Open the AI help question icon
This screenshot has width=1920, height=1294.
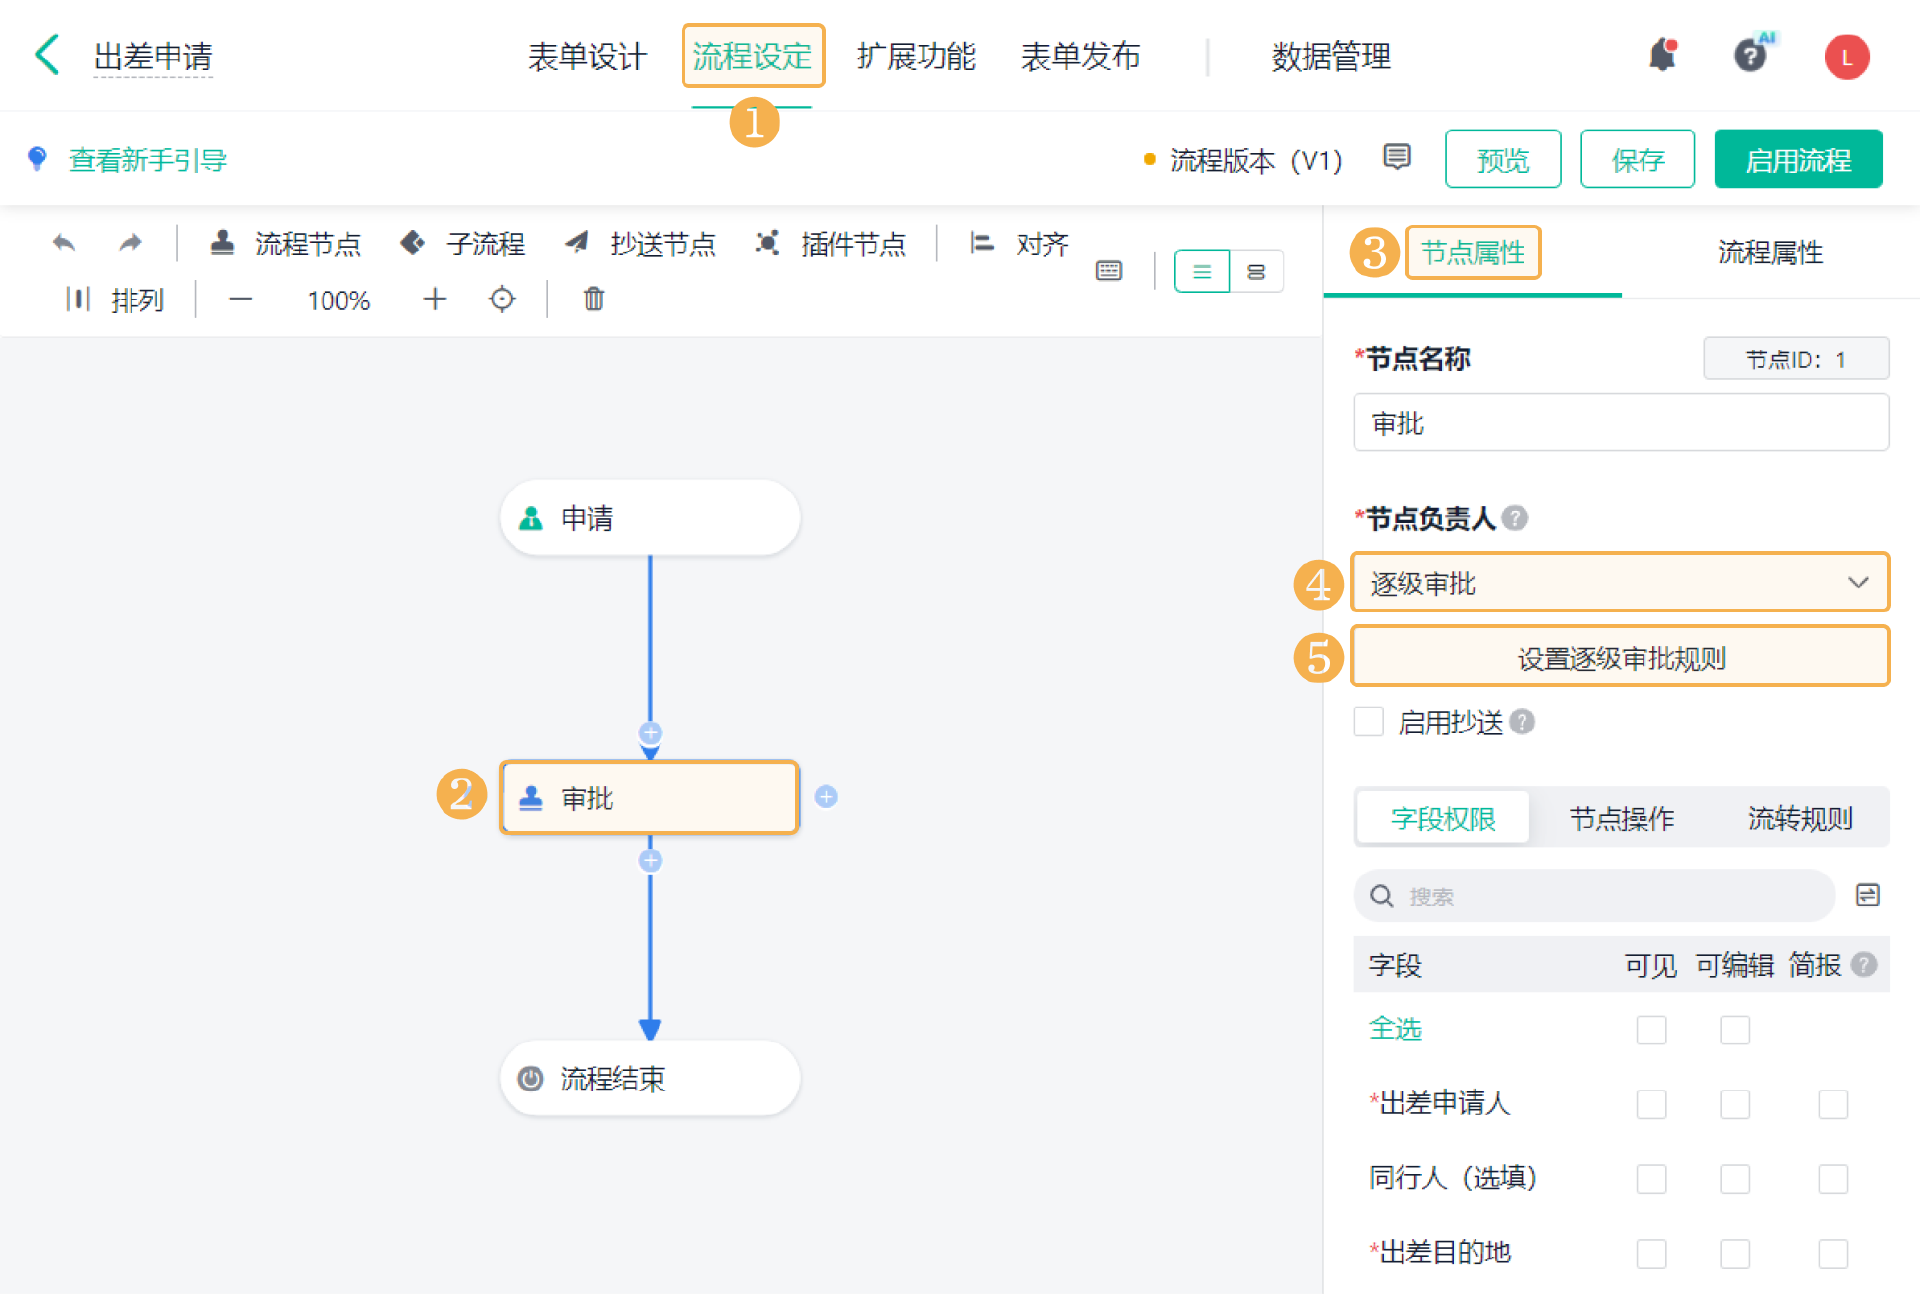[x=1751, y=55]
